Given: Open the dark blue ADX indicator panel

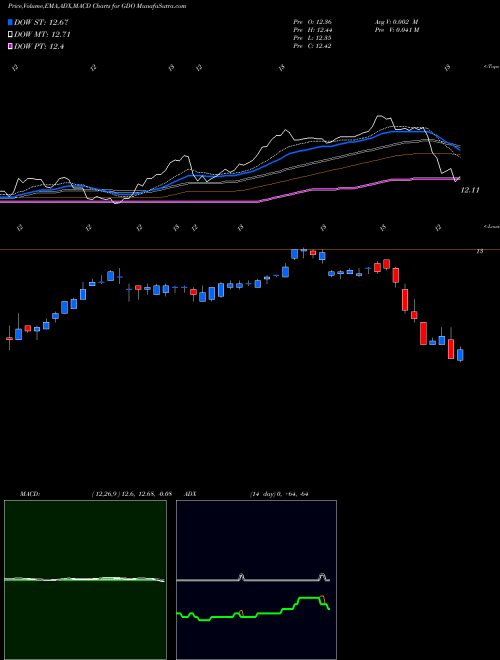Looking at the screenshot, I should click(x=256, y=580).
